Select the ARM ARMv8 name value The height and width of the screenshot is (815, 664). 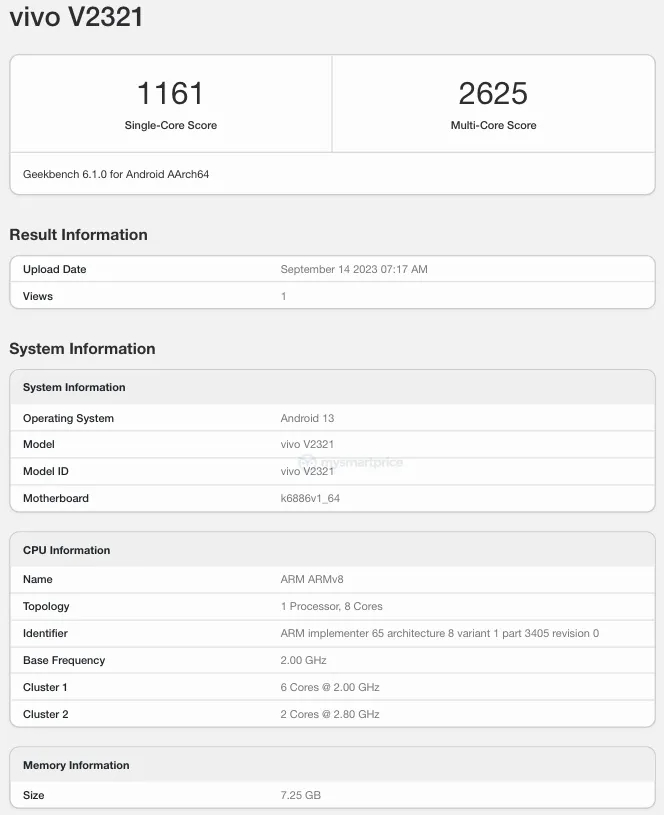[x=312, y=580]
